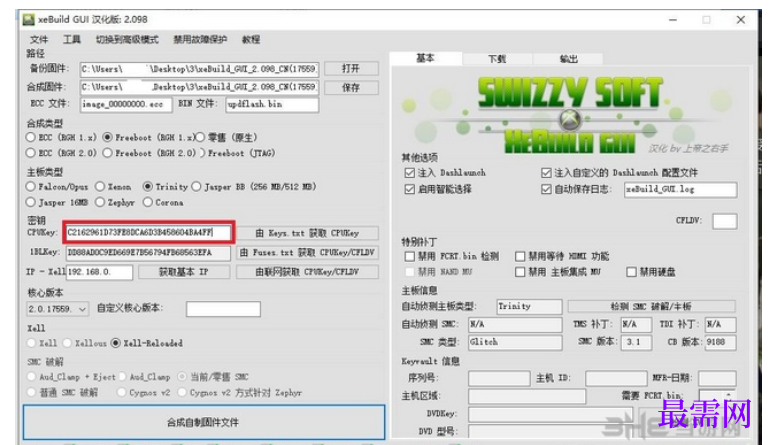The image size is (770, 445).
Task: Click the xeBuild GUI title bar icon
Action: pos(29,20)
